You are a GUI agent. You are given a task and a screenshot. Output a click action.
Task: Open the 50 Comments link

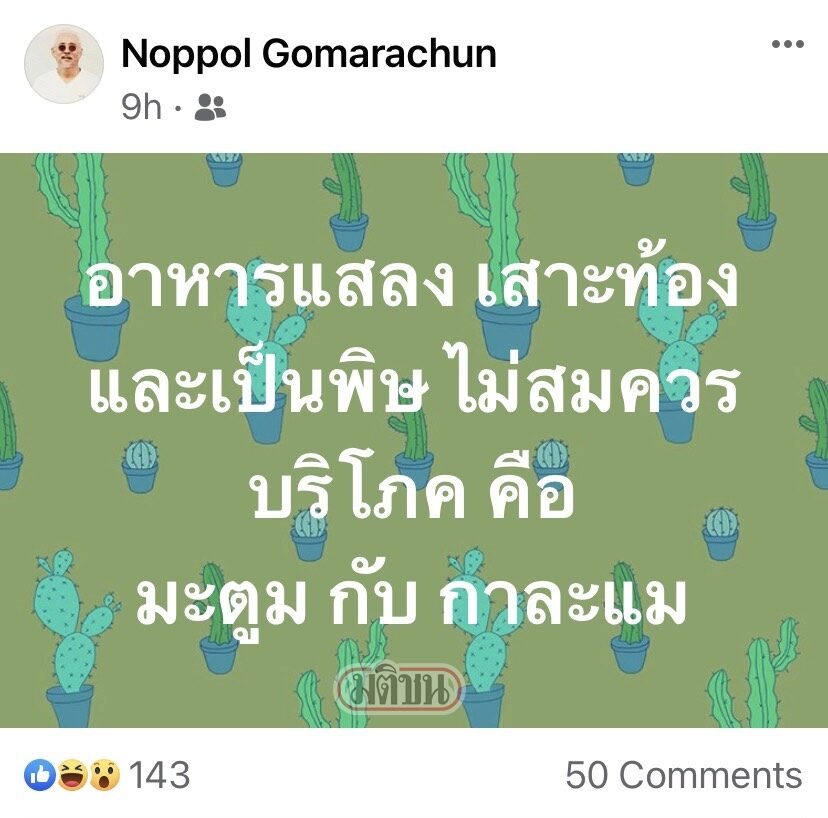pyautogui.click(x=684, y=775)
